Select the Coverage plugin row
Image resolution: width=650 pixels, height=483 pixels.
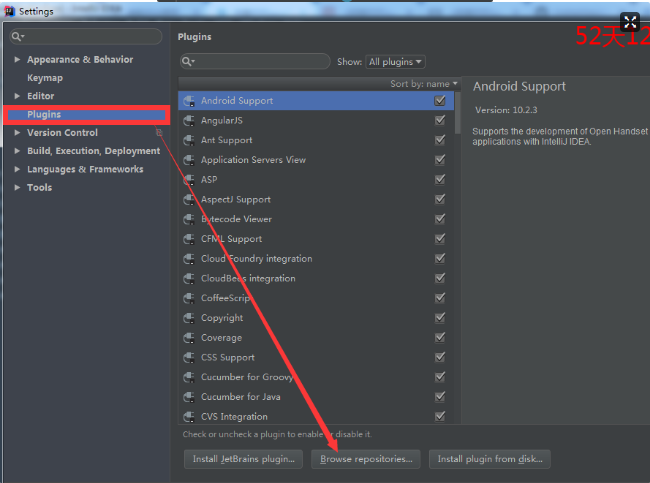pyautogui.click(x=316, y=337)
